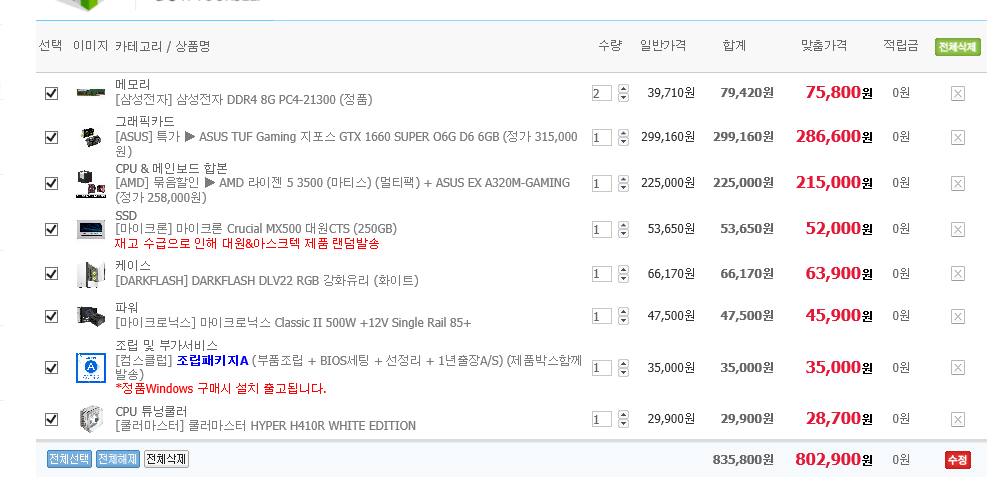Remove the Crucial MX500 SSD item via X
The image size is (990, 477).
(x=957, y=229)
